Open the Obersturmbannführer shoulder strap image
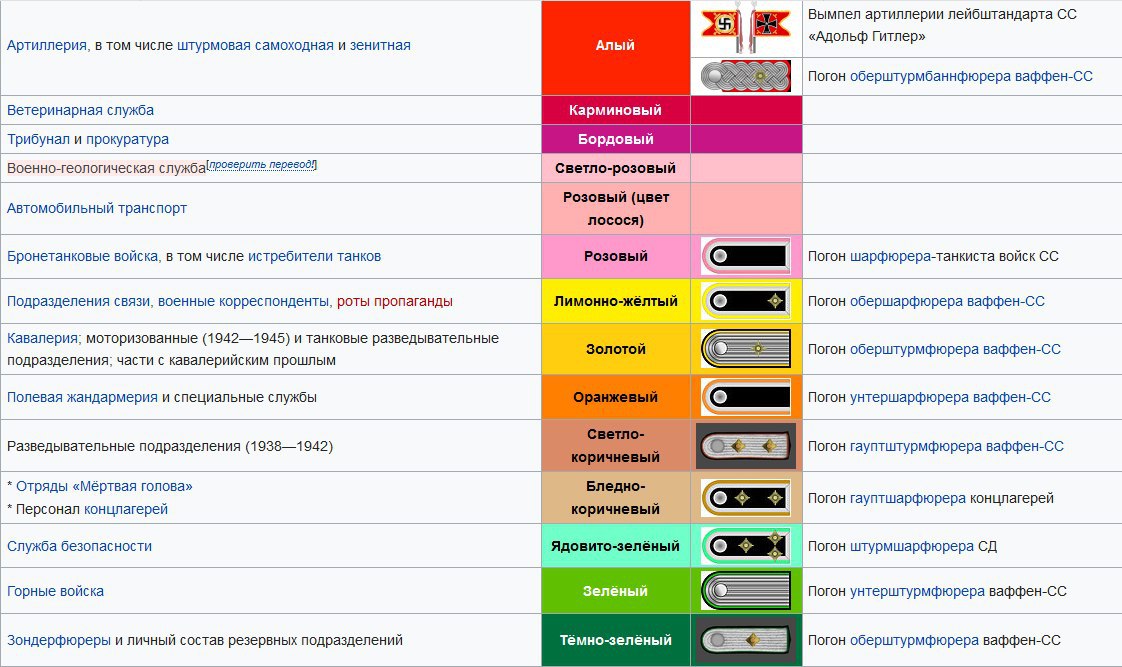The width and height of the screenshot is (1122, 667). pos(746,76)
